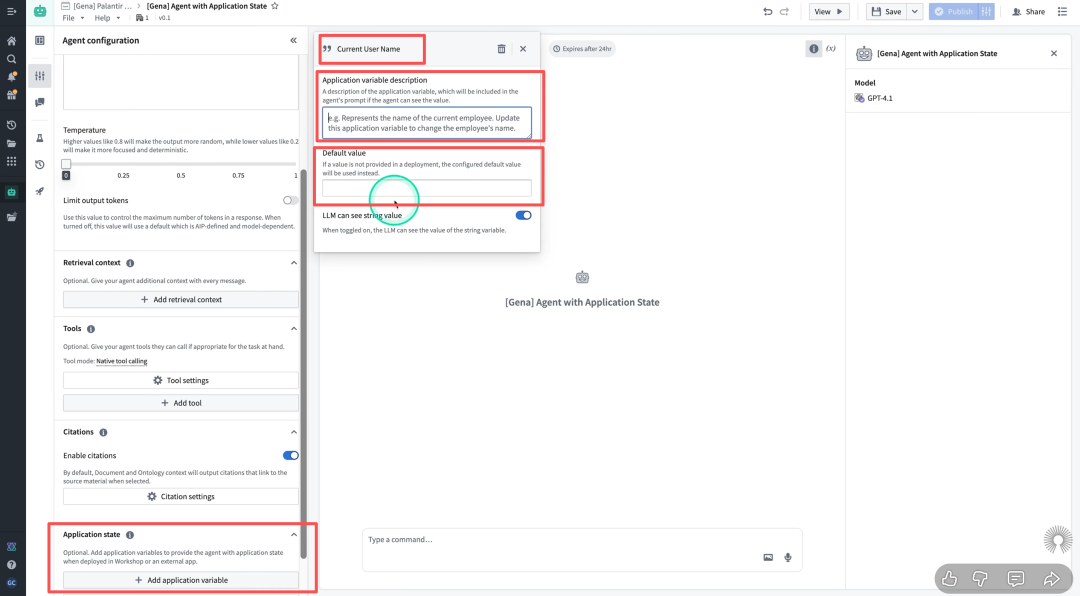The image size is (1080, 596).
Task: Focus the Application variable description textarea
Action: (x=427, y=123)
